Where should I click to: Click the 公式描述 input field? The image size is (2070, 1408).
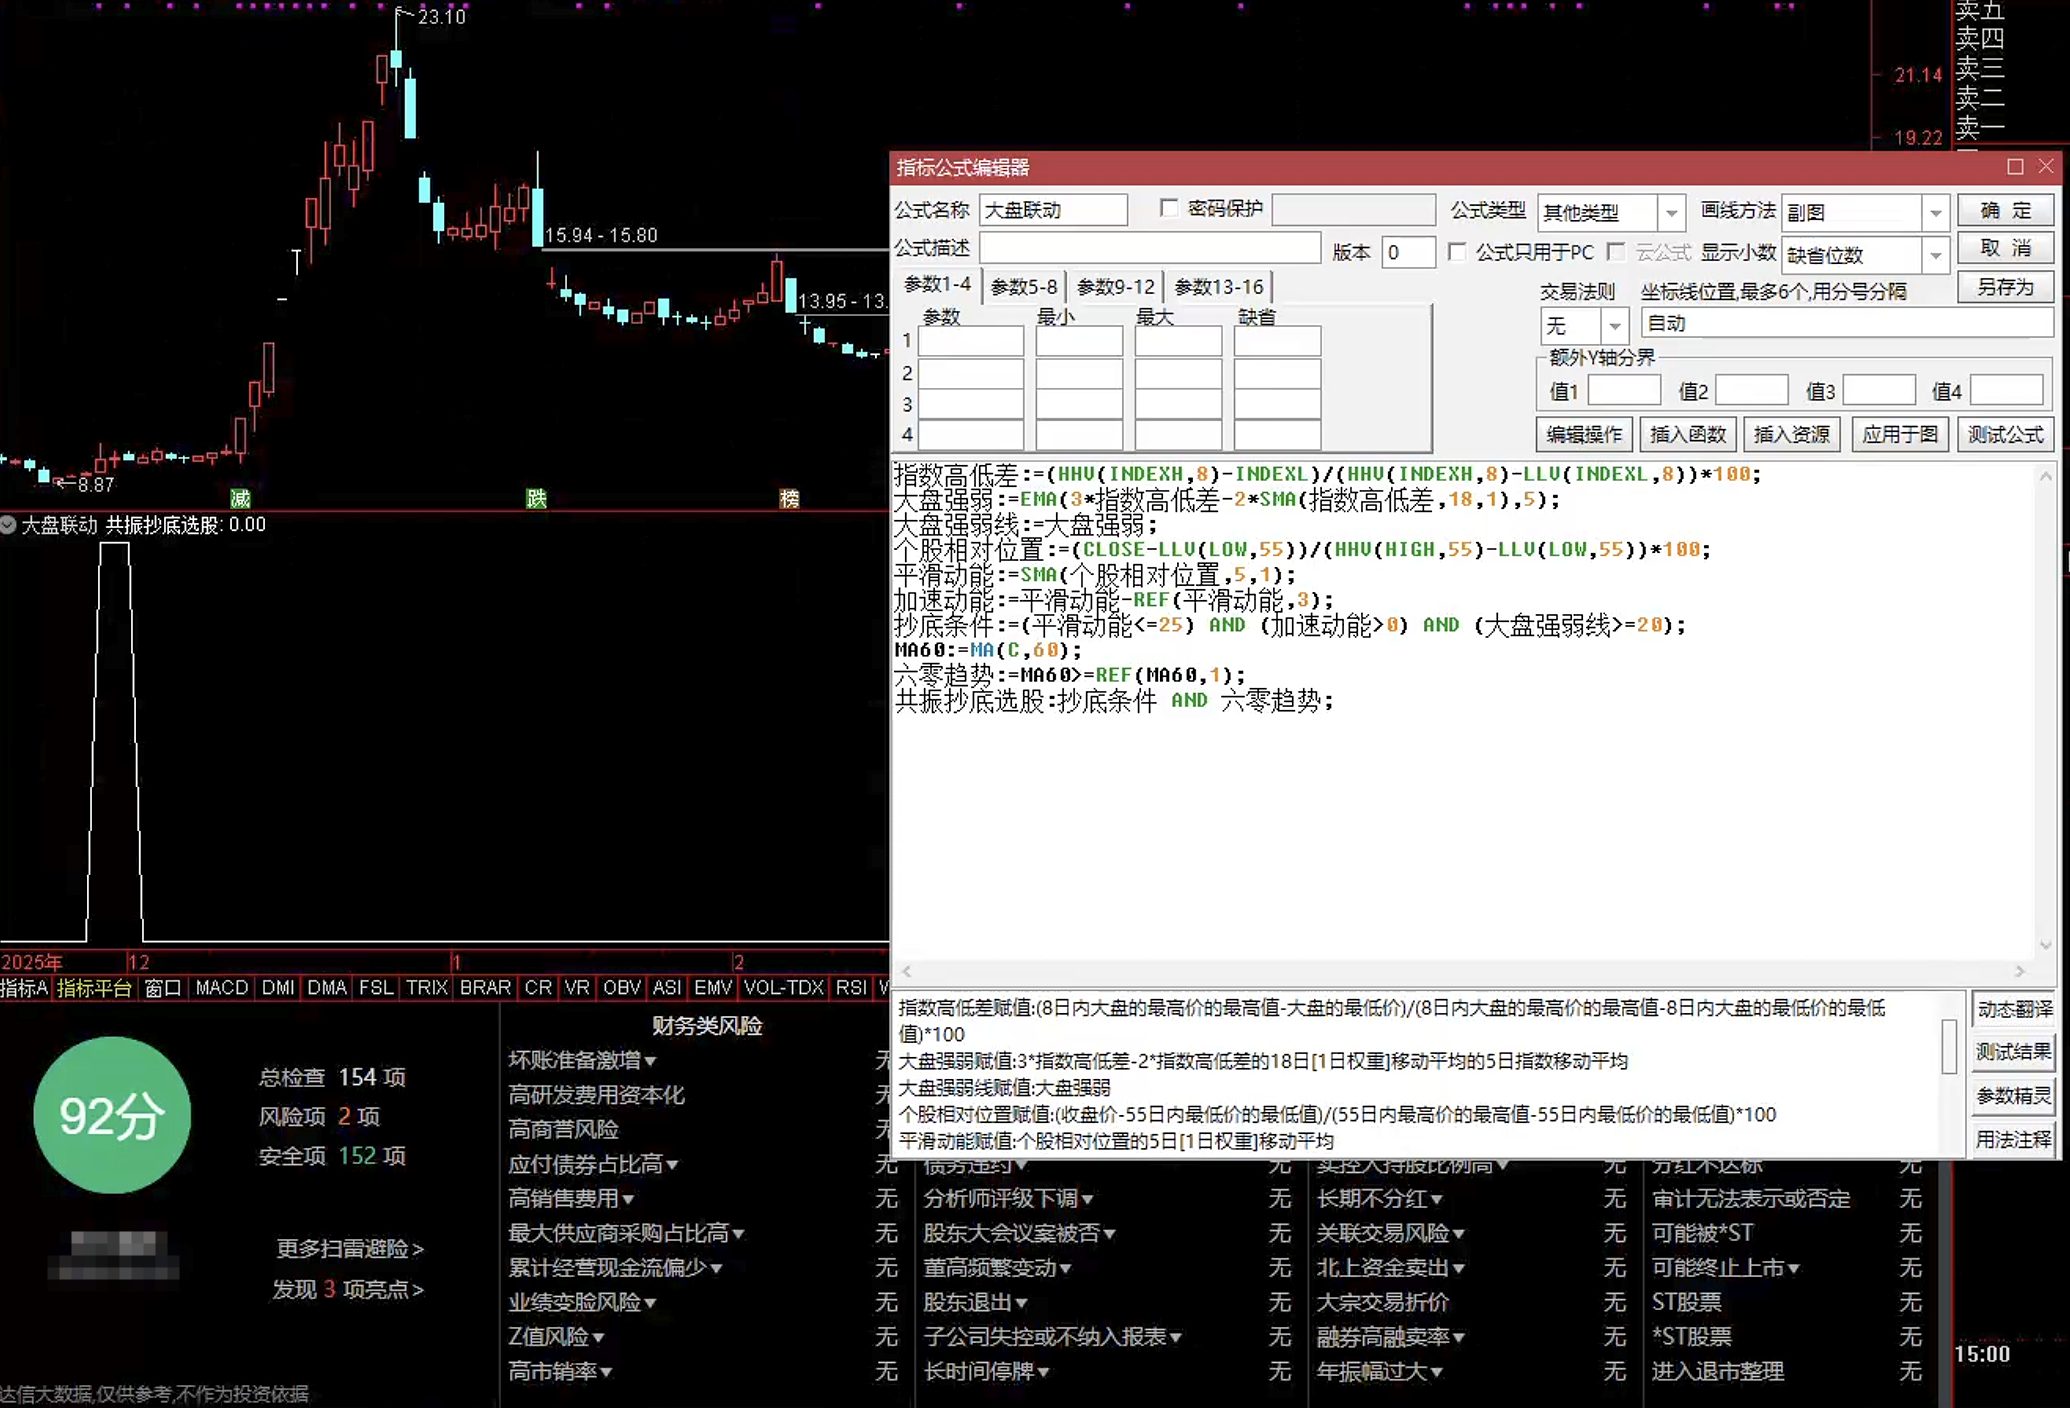point(1150,248)
